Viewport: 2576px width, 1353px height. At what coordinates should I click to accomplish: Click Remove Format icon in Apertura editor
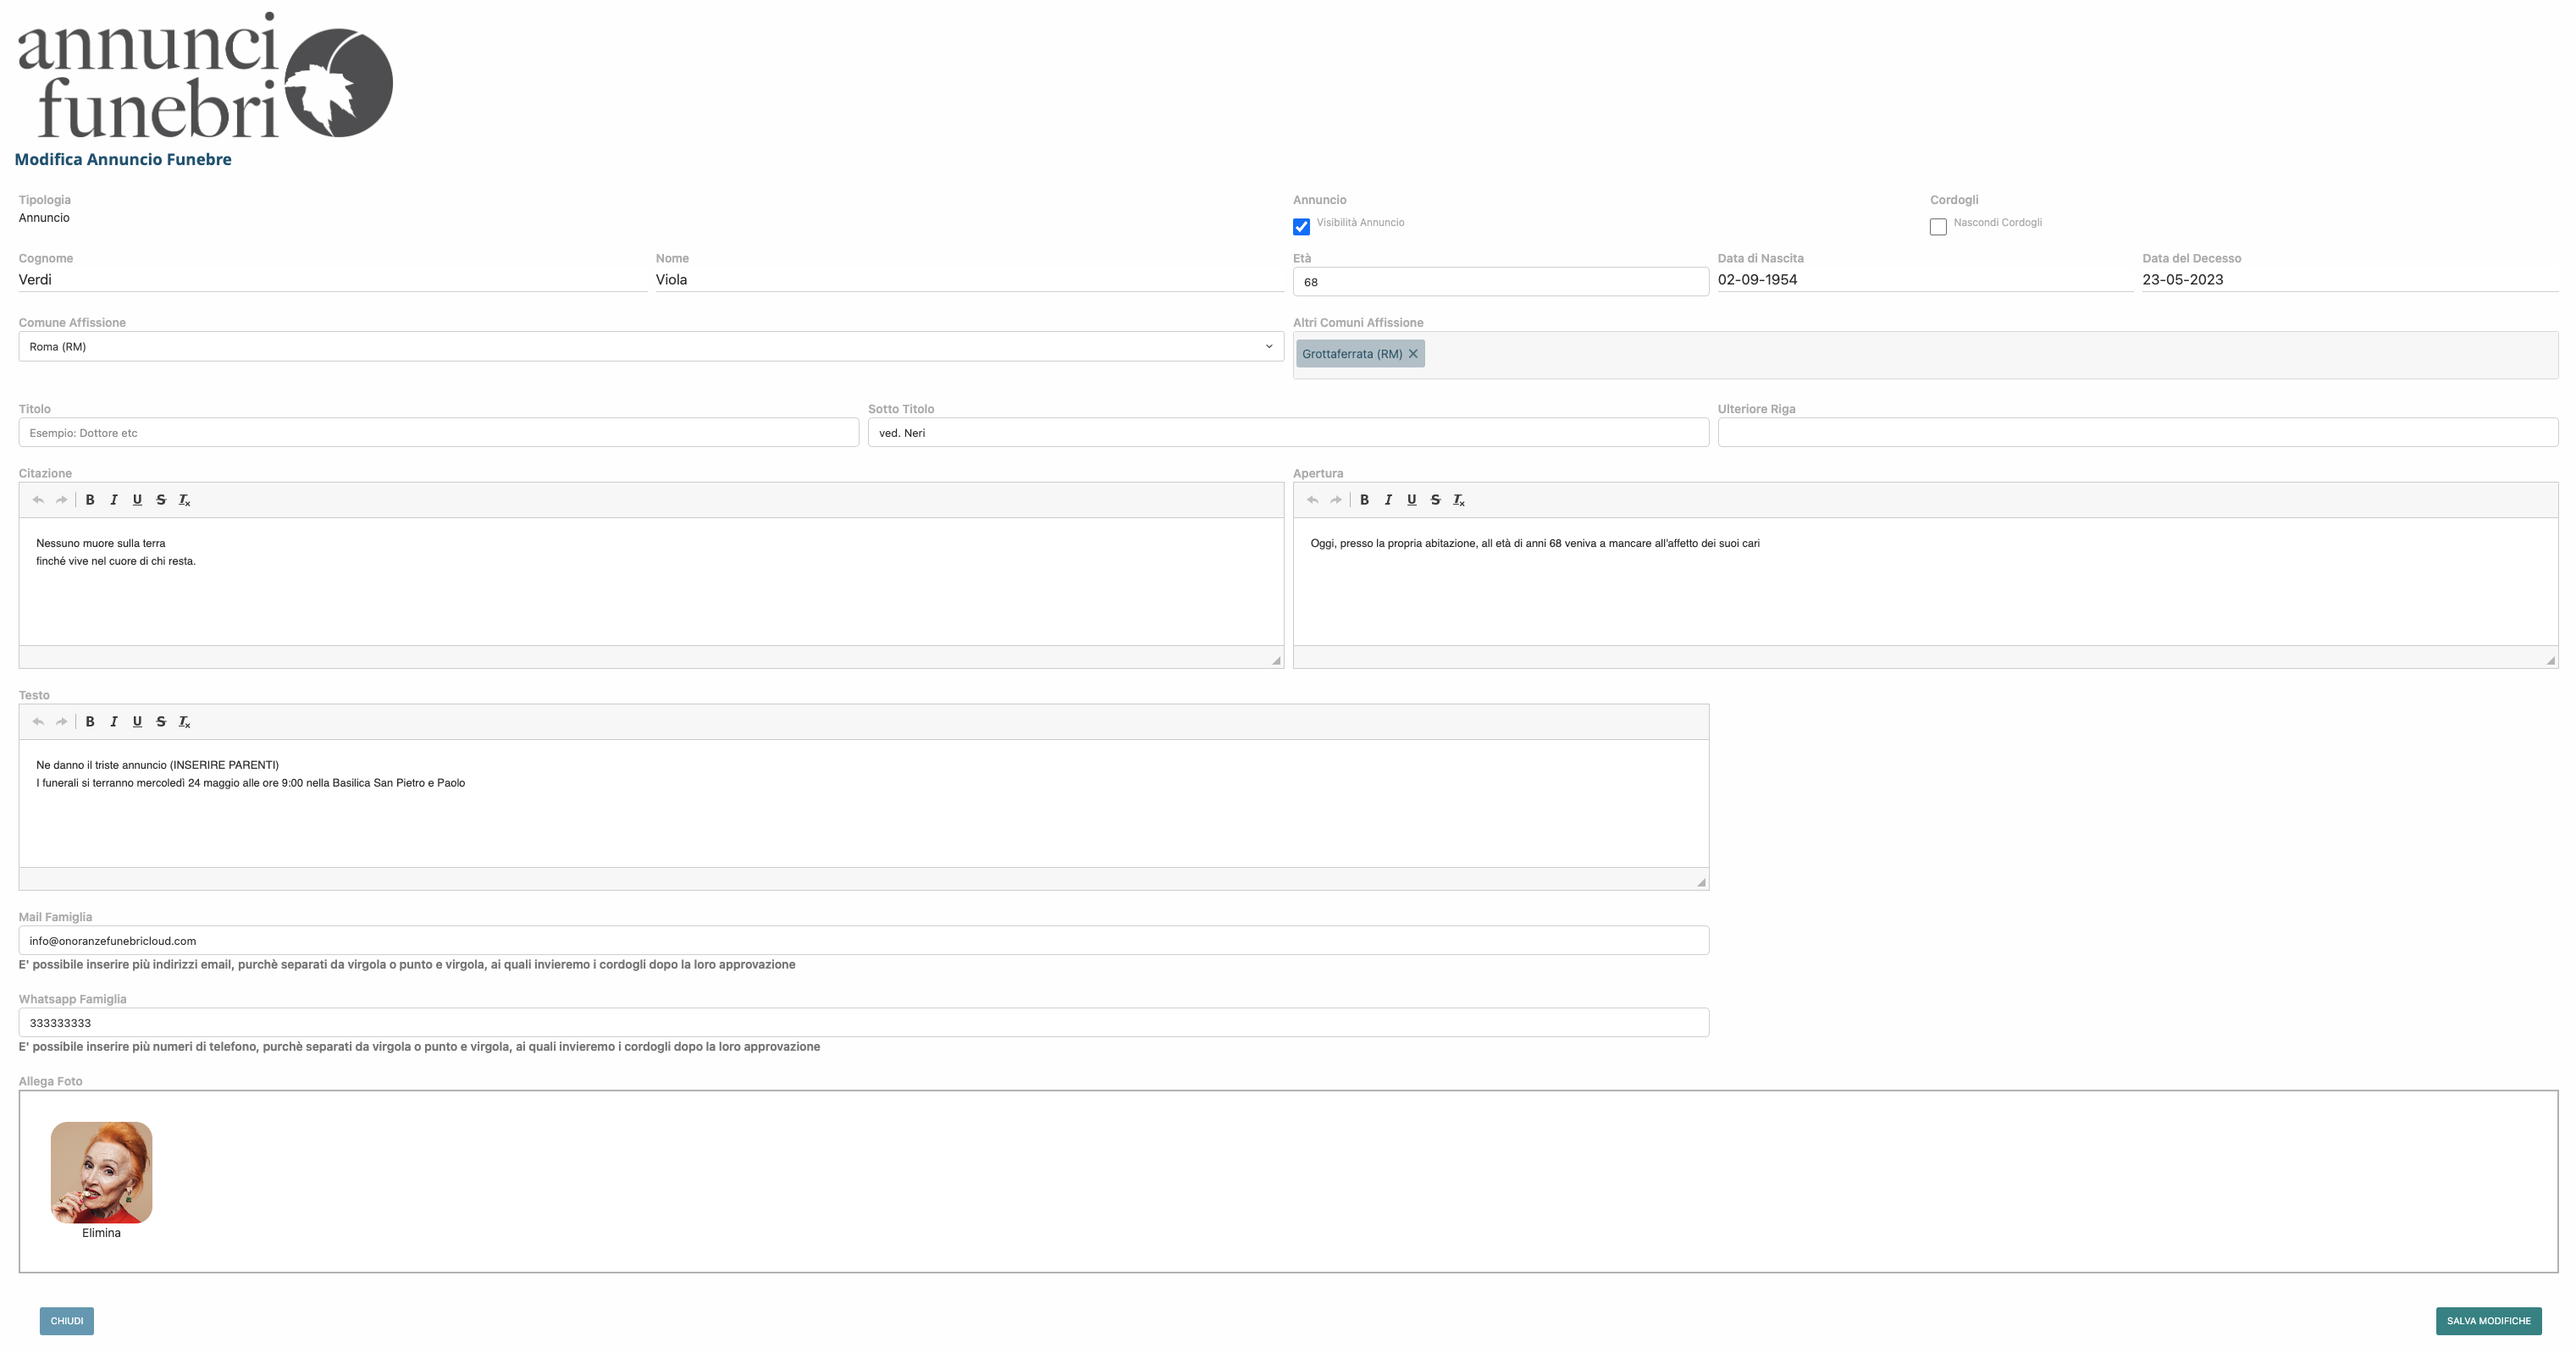tap(1459, 500)
